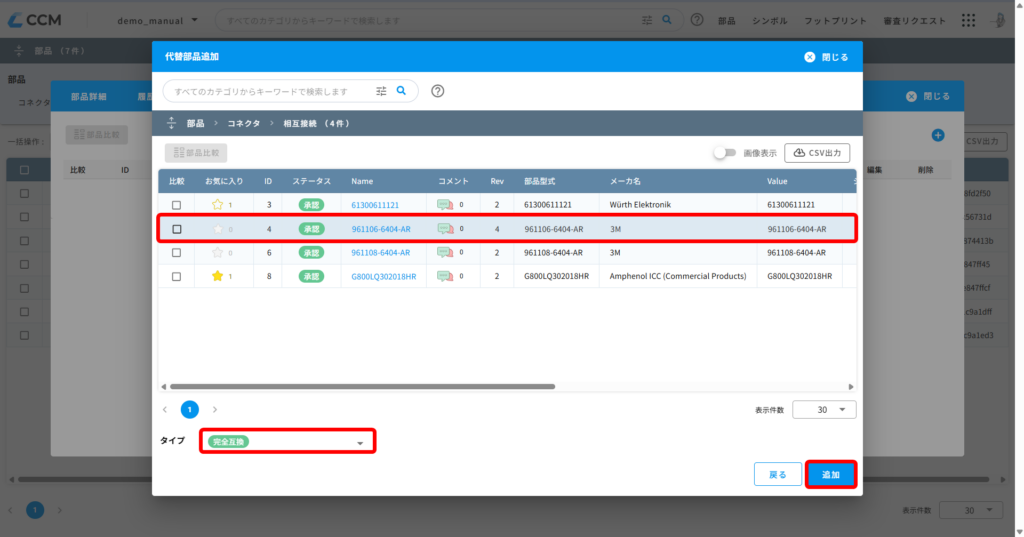Viewport: 1024px width, 537px height.
Task: Open the demo_manual workspace dropdown
Action: [x=157, y=20]
